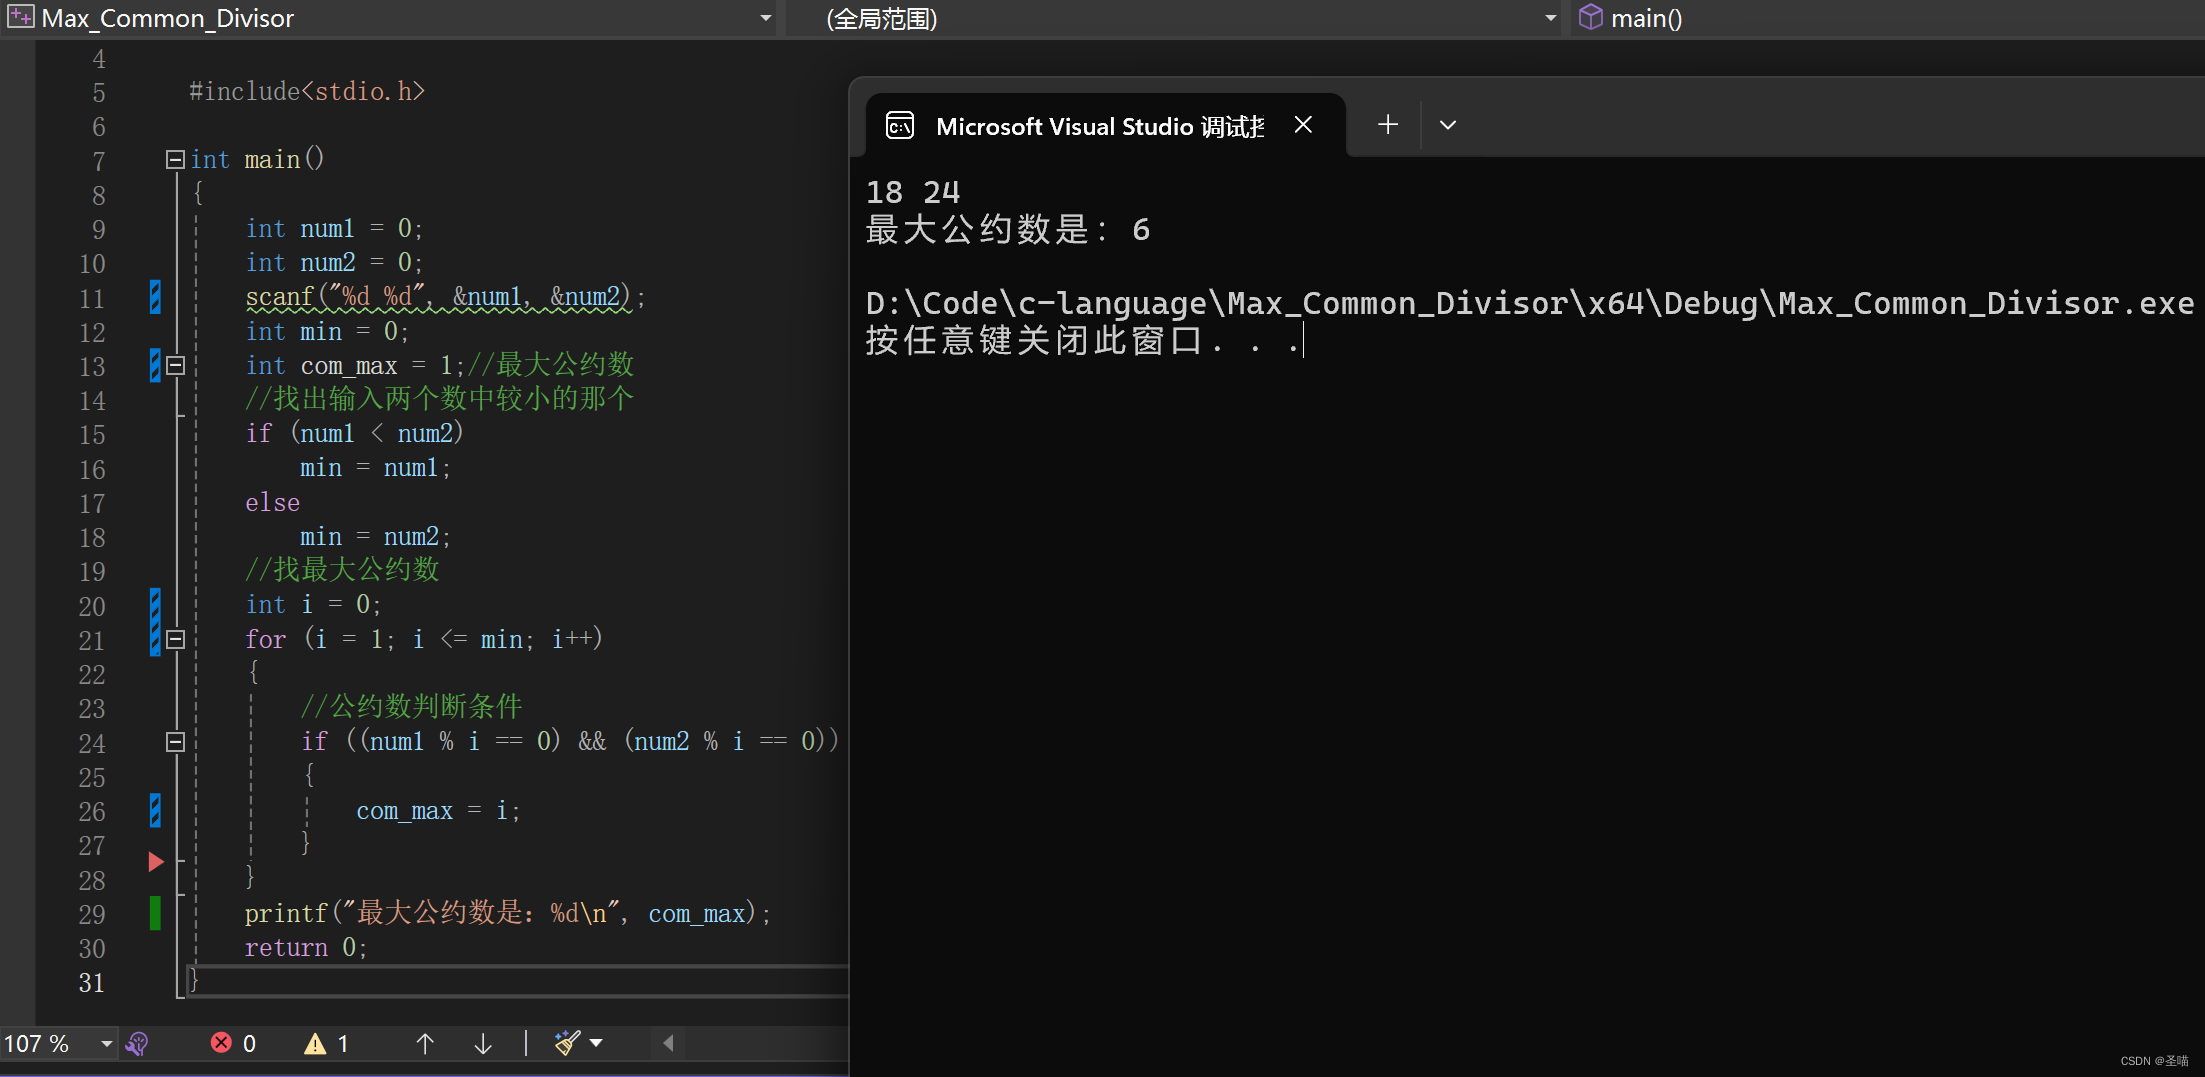Click the common divisor if condition on line 24
The width and height of the screenshot is (2205, 1077).
pyautogui.click(x=570, y=741)
